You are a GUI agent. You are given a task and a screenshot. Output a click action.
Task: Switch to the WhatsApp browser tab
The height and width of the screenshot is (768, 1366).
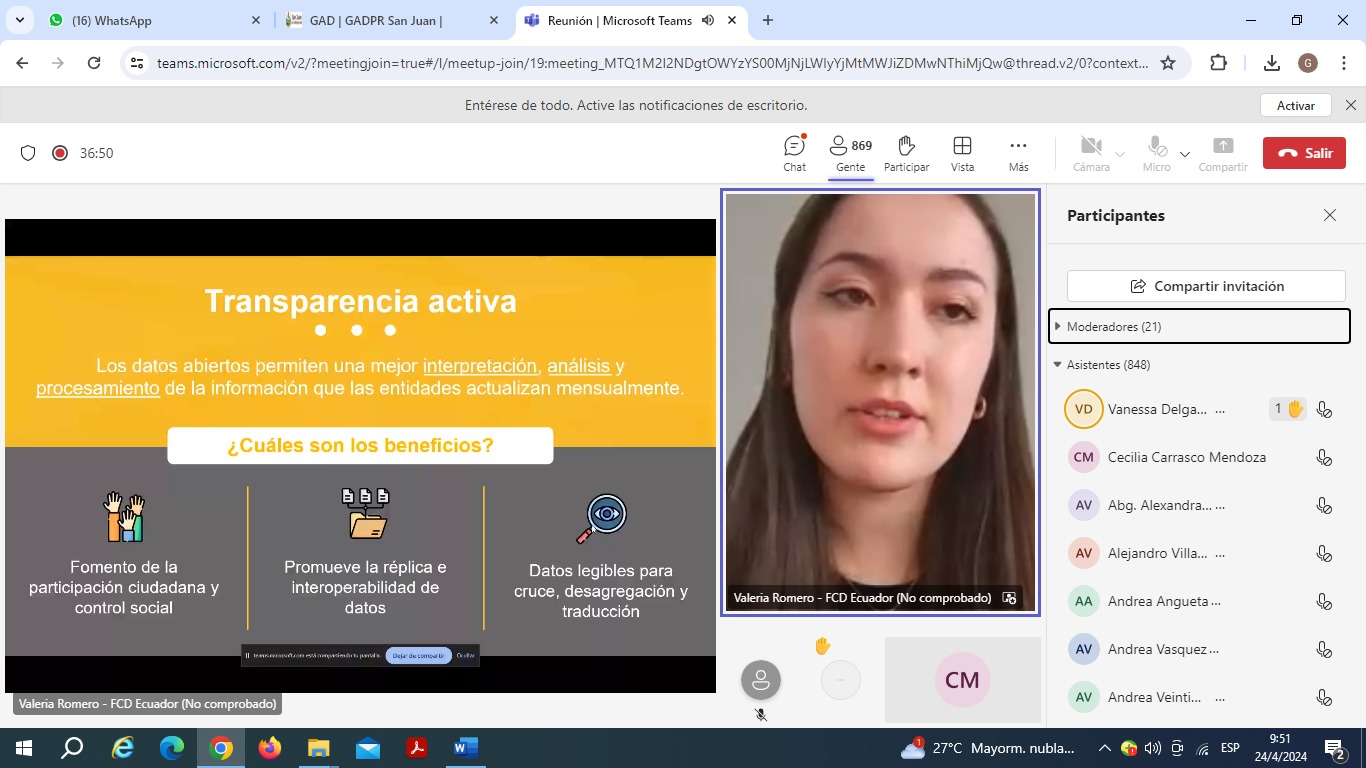(150, 20)
